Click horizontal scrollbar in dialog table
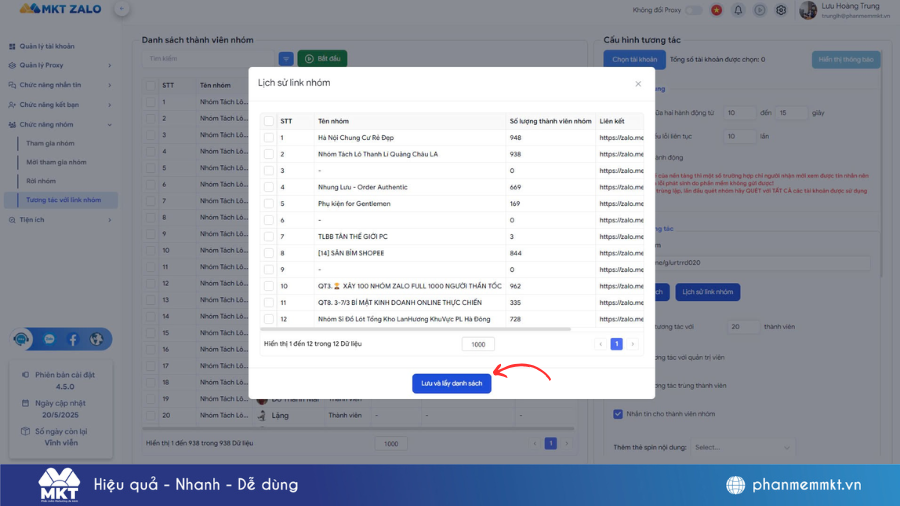 click(x=416, y=329)
